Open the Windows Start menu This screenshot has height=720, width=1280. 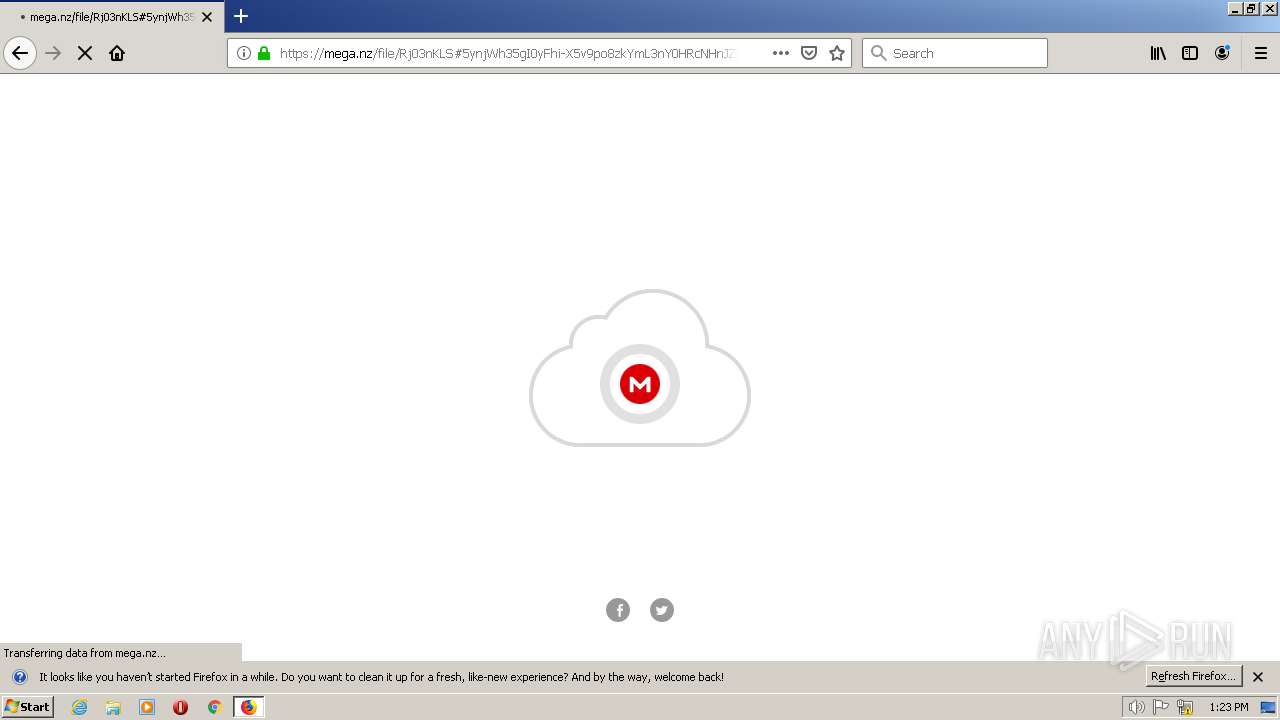pos(27,707)
